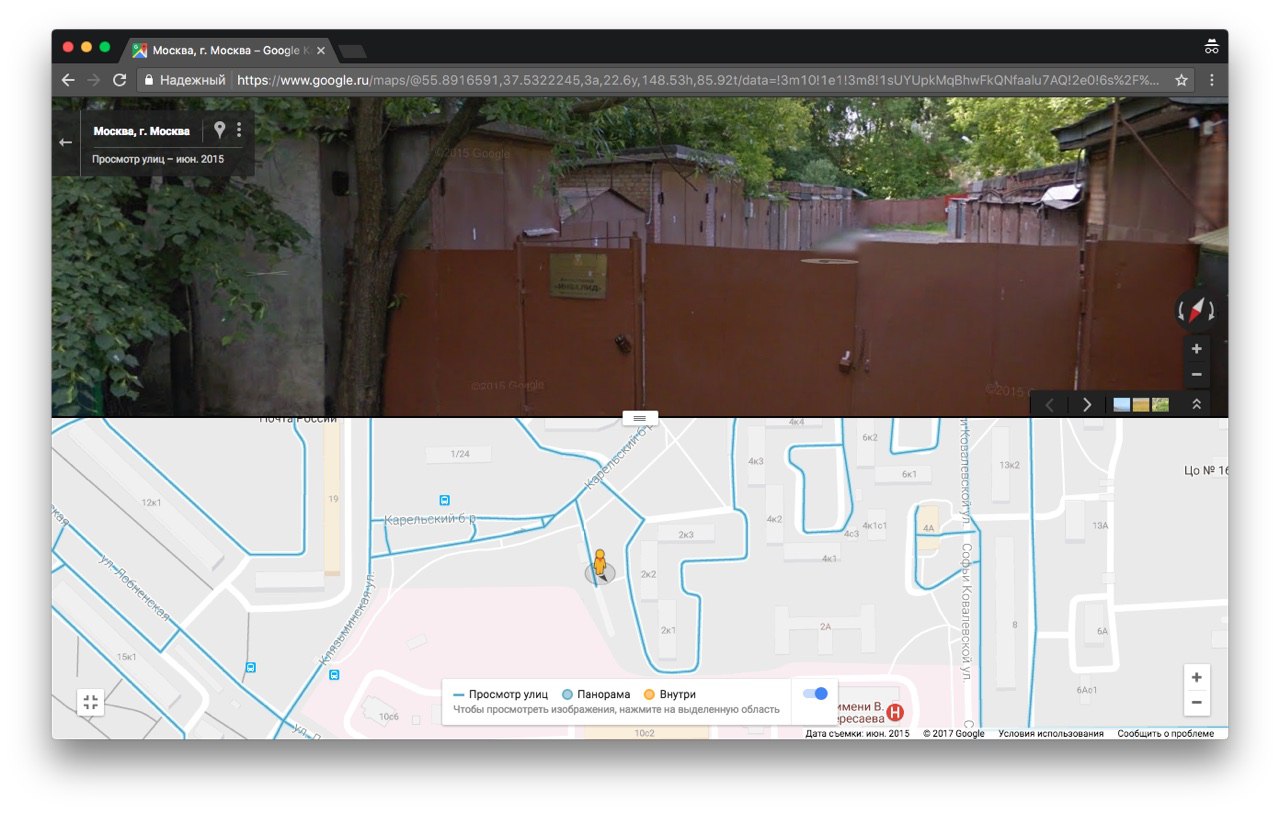Viewport: 1280px width, 813px height.
Task: Reload the Google Maps page
Action: tap(120, 80)
